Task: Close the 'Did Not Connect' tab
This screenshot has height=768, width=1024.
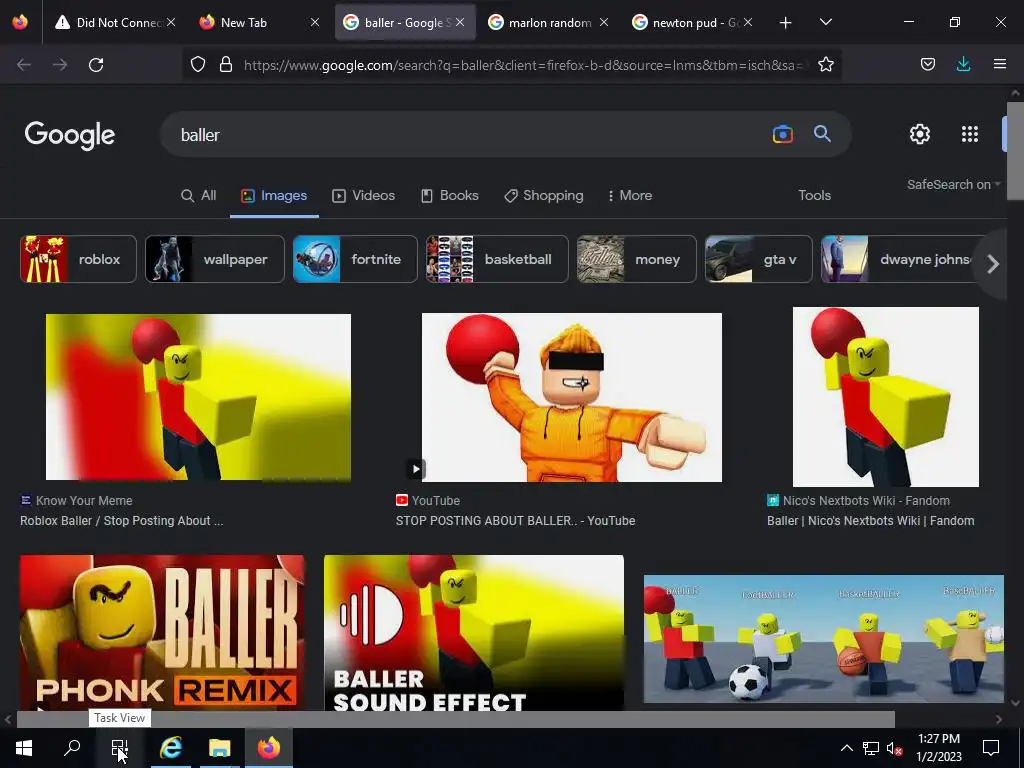Action: click(x=170, y=22)
